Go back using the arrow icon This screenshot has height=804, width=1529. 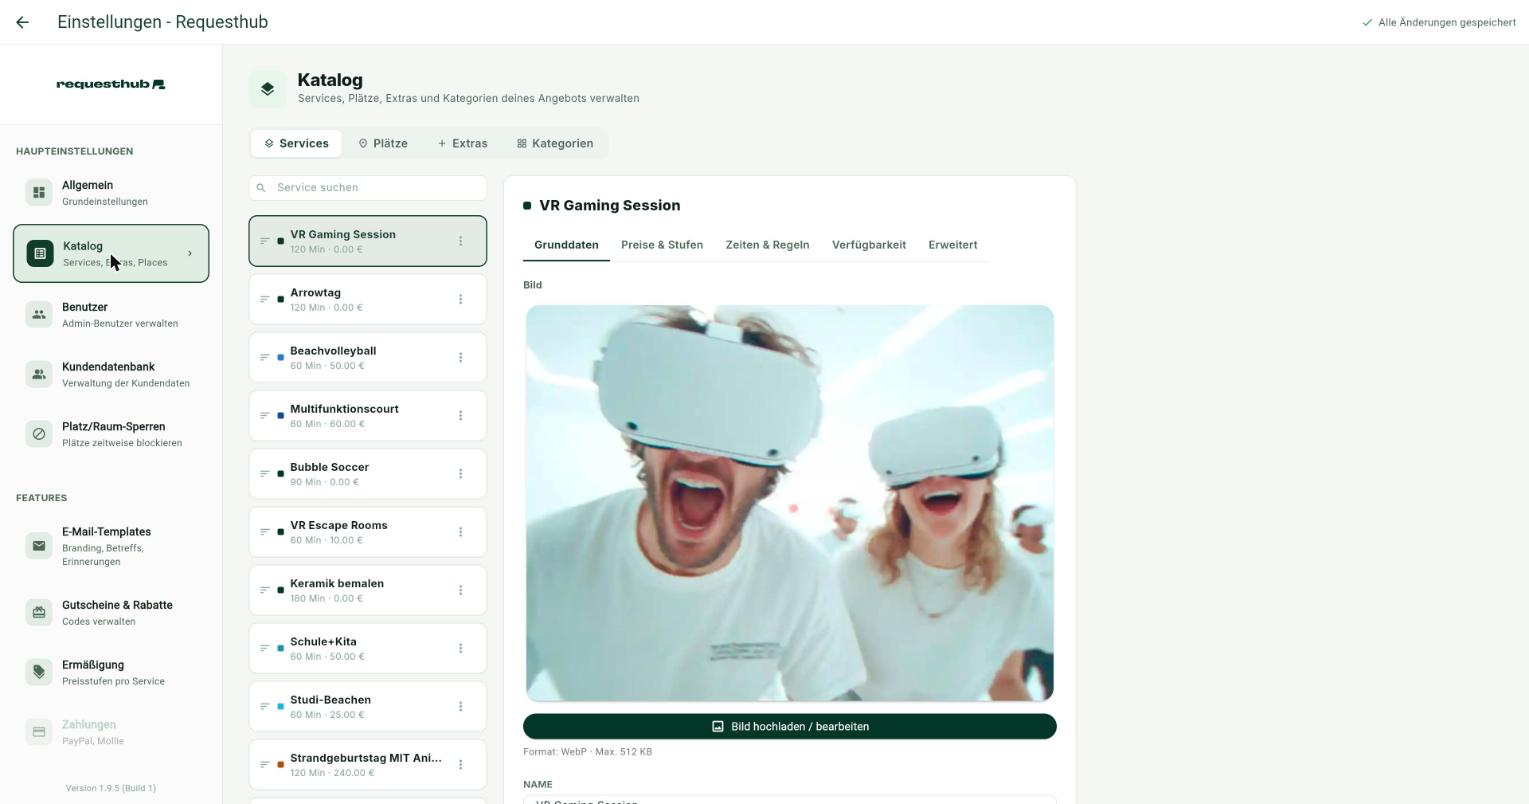[22, 22]
